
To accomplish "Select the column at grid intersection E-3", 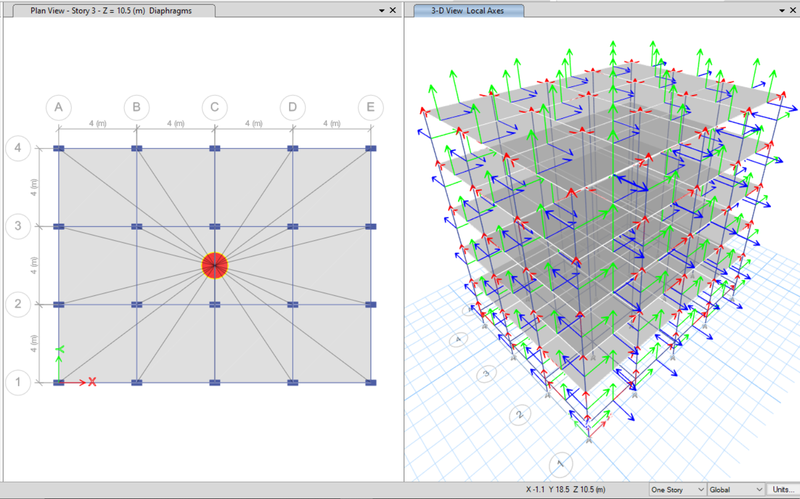I will pyautogui.click(x=371, y=227).
